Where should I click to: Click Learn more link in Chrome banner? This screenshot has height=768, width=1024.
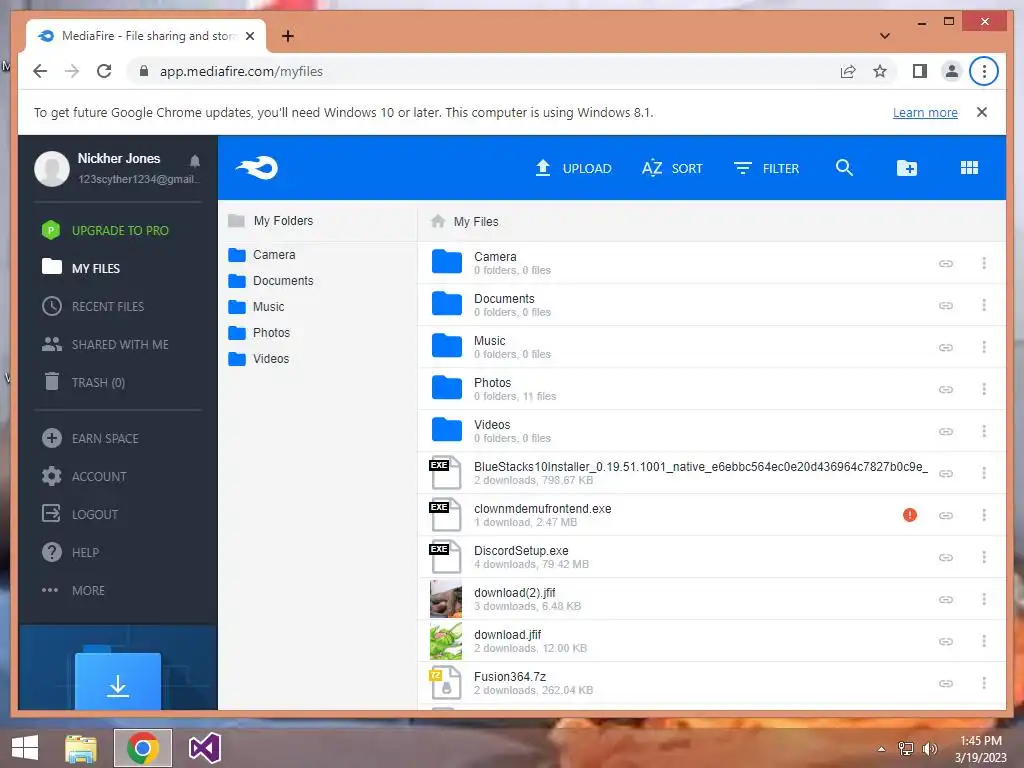(x=925, y=112)
